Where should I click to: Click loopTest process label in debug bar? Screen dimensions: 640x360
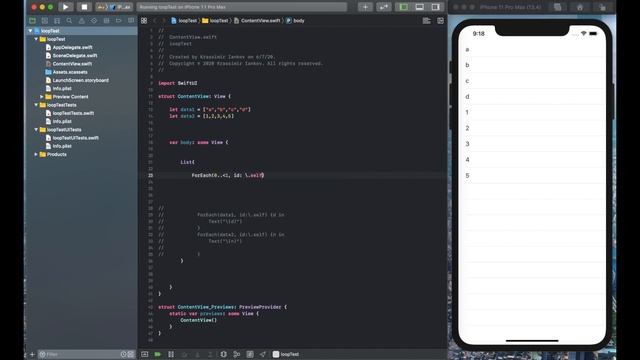(x=286, y=354)
